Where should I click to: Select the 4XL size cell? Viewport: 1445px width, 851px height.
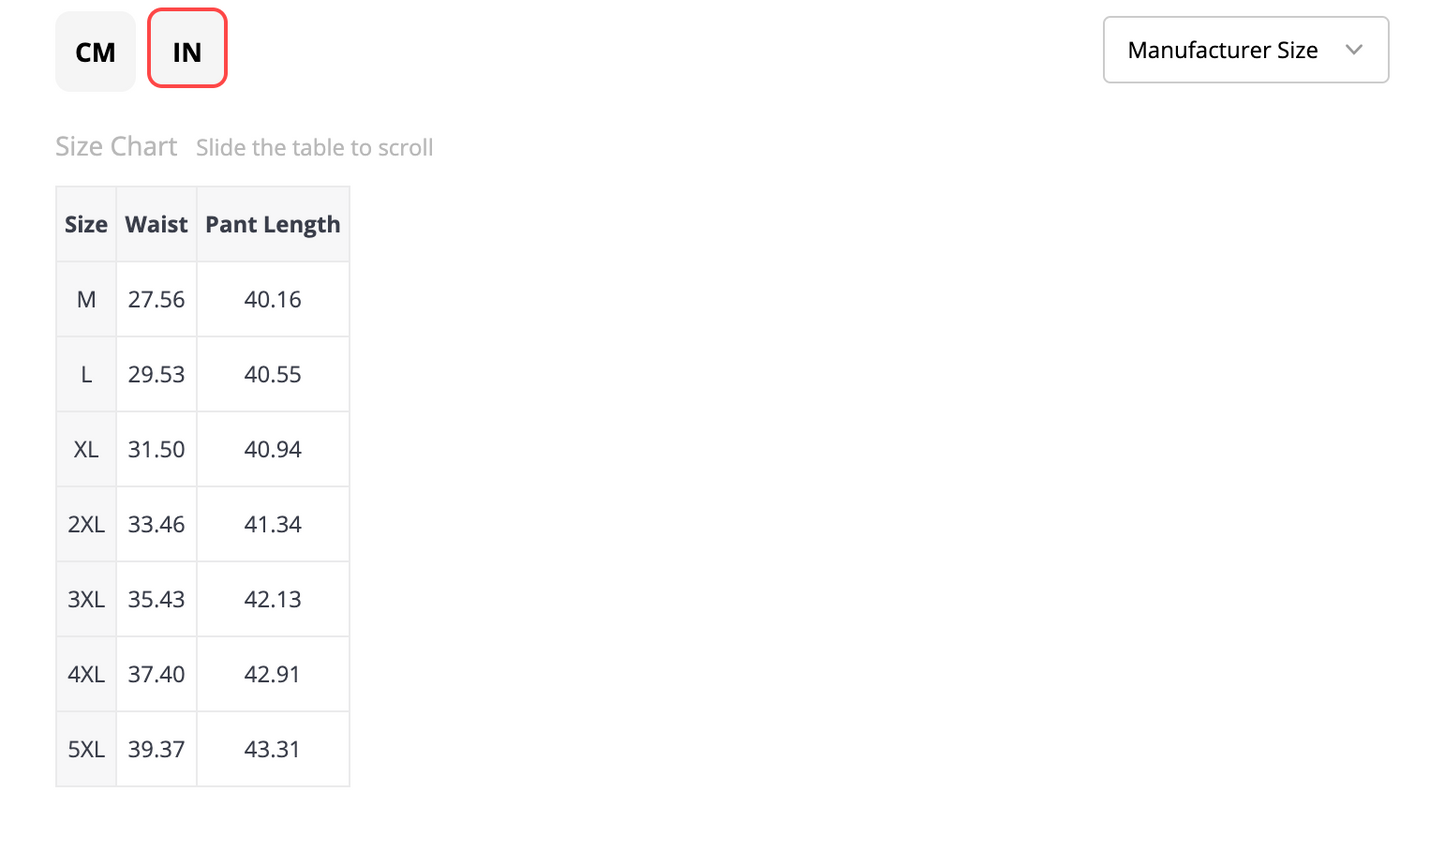point(86,674)
